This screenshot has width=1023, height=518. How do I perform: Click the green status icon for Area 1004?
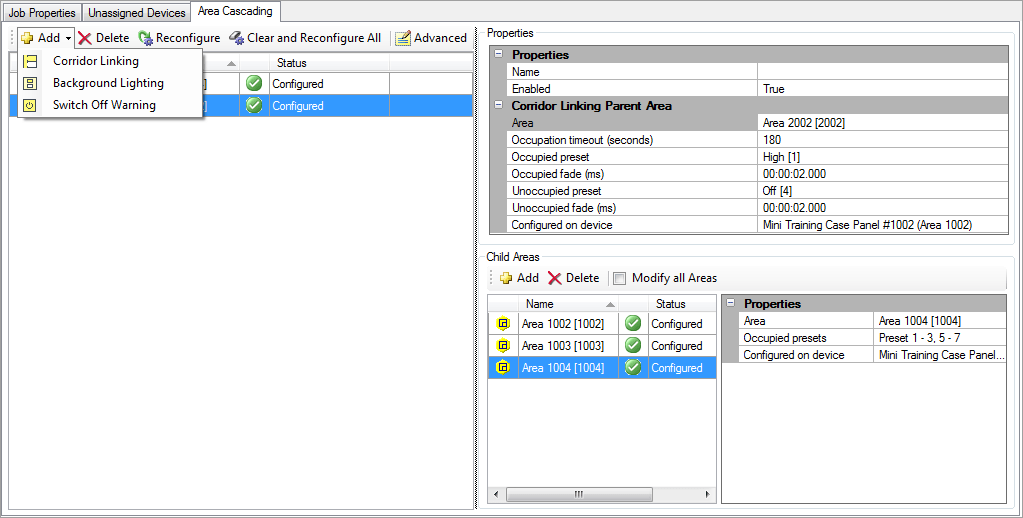[x=633, y=368]
